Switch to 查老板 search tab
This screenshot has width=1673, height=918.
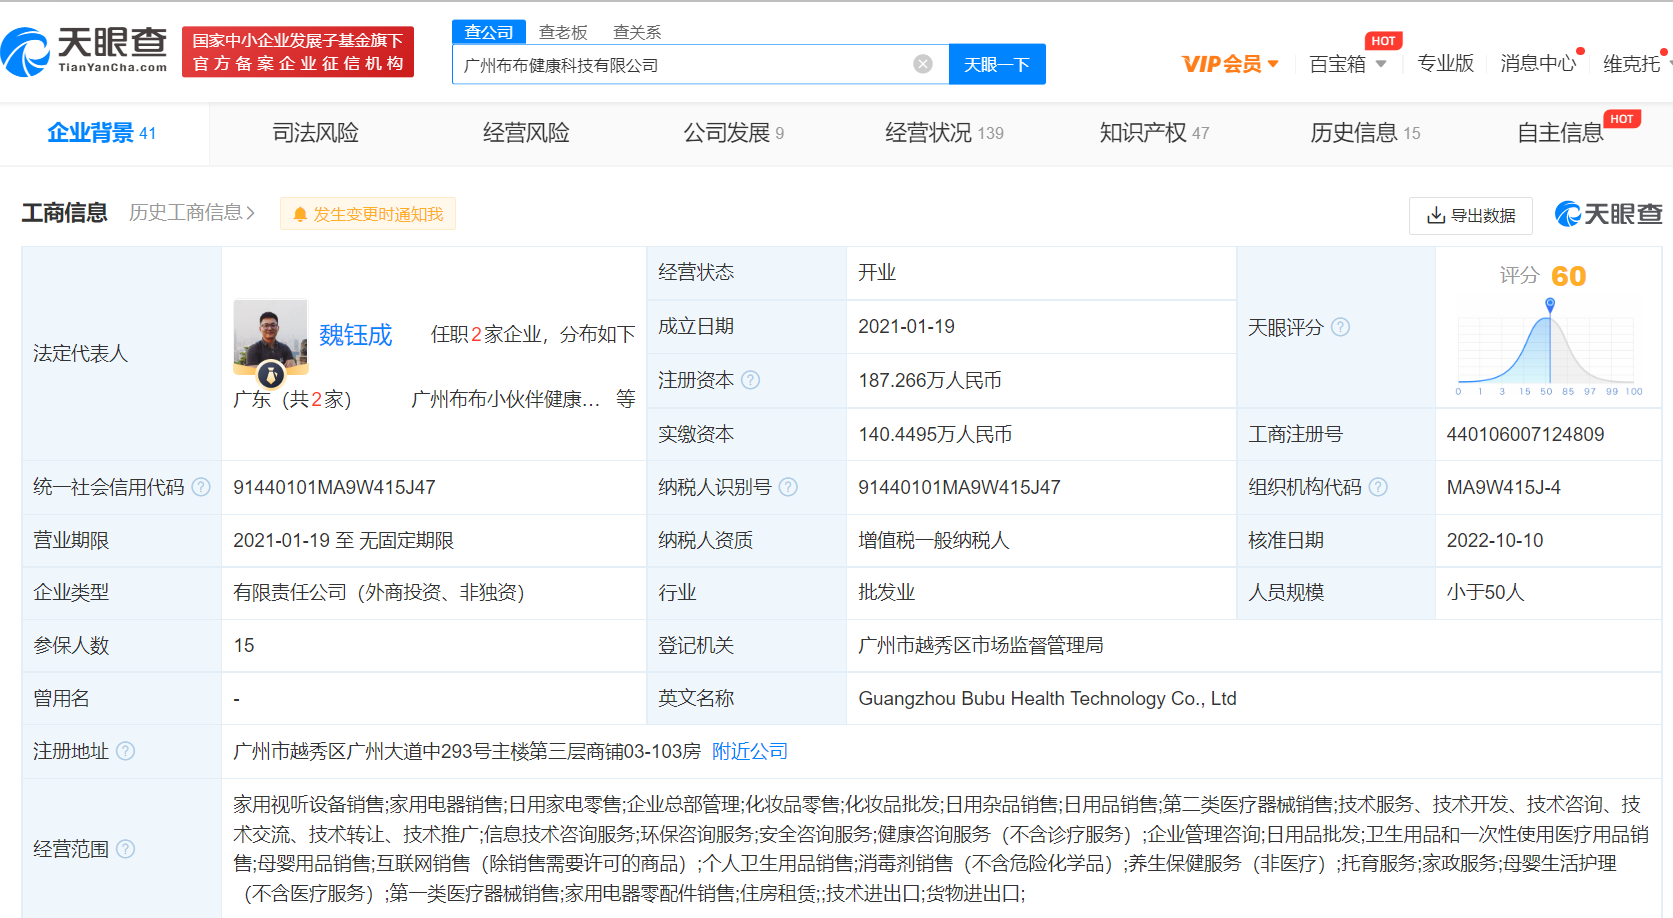pos(563,32)
